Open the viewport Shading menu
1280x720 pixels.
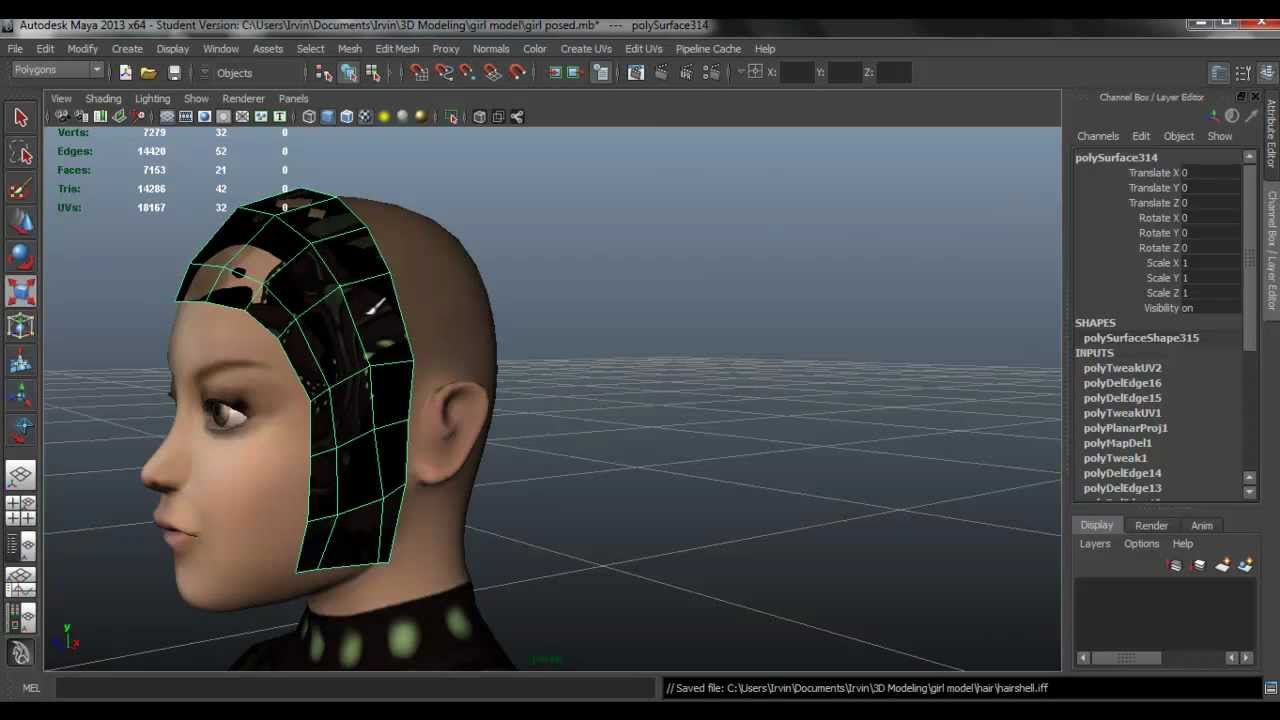click(x=103, y=99)
